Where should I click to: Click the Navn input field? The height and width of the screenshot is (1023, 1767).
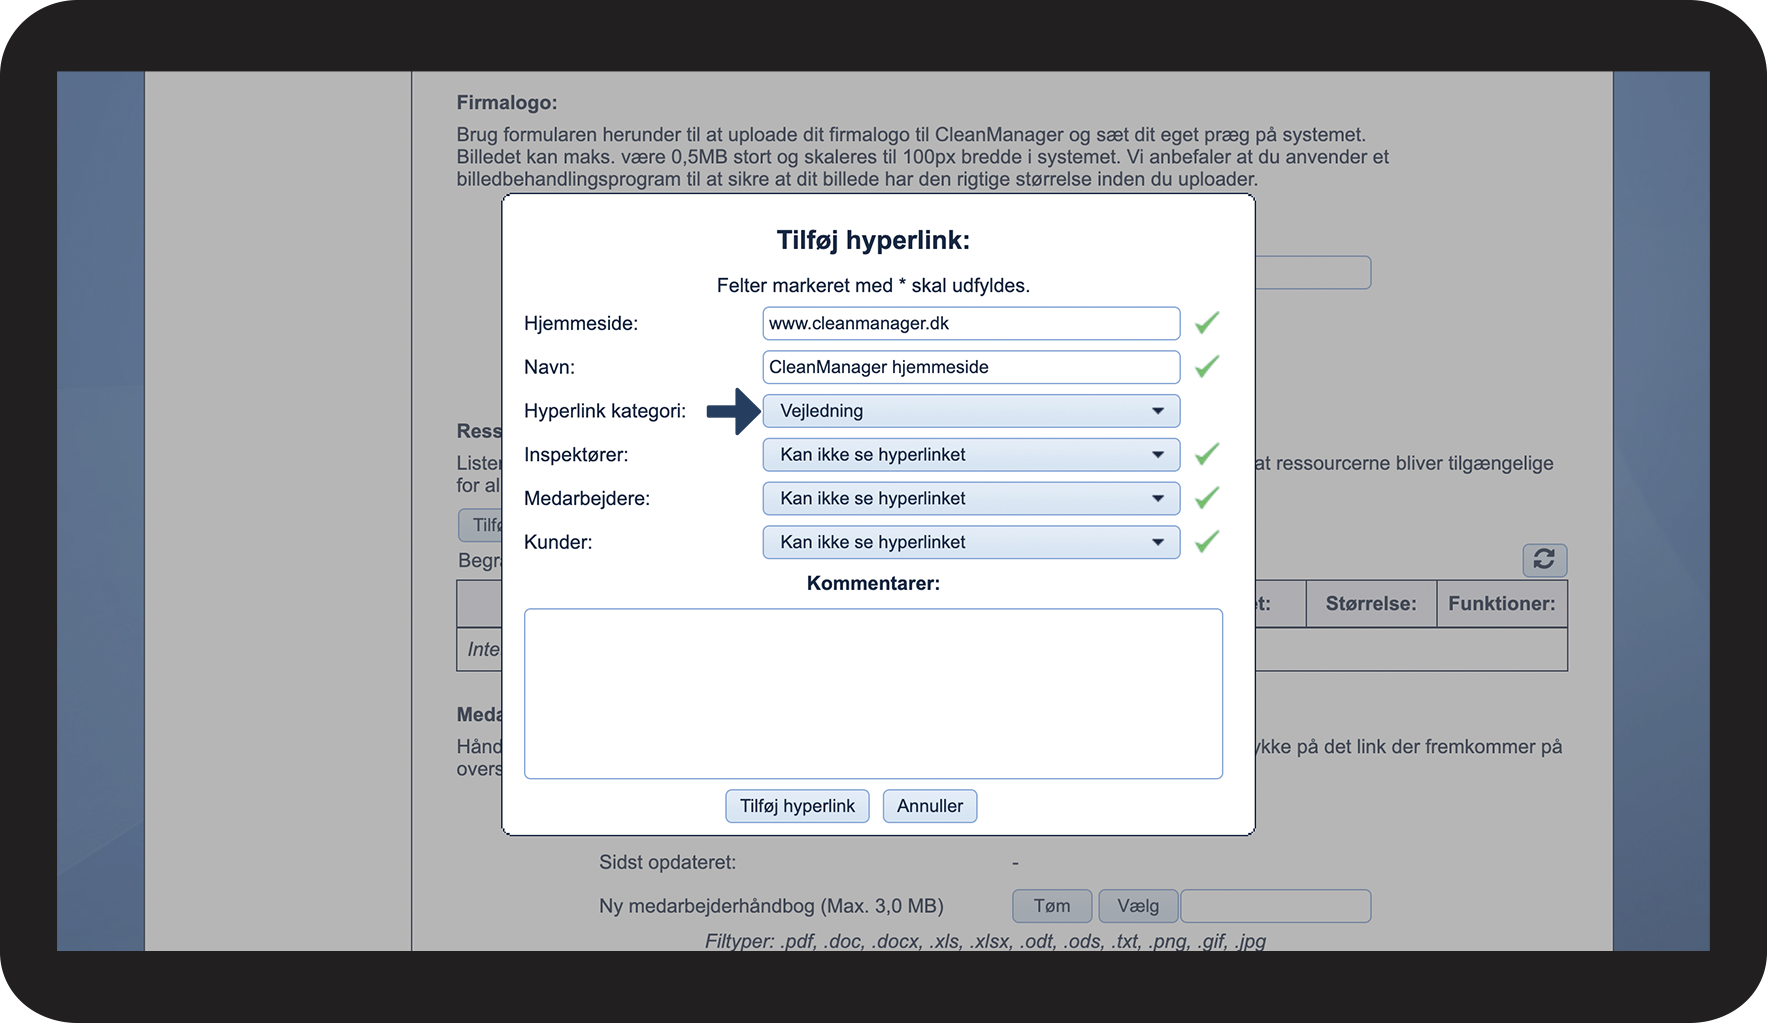pos(971,367)
